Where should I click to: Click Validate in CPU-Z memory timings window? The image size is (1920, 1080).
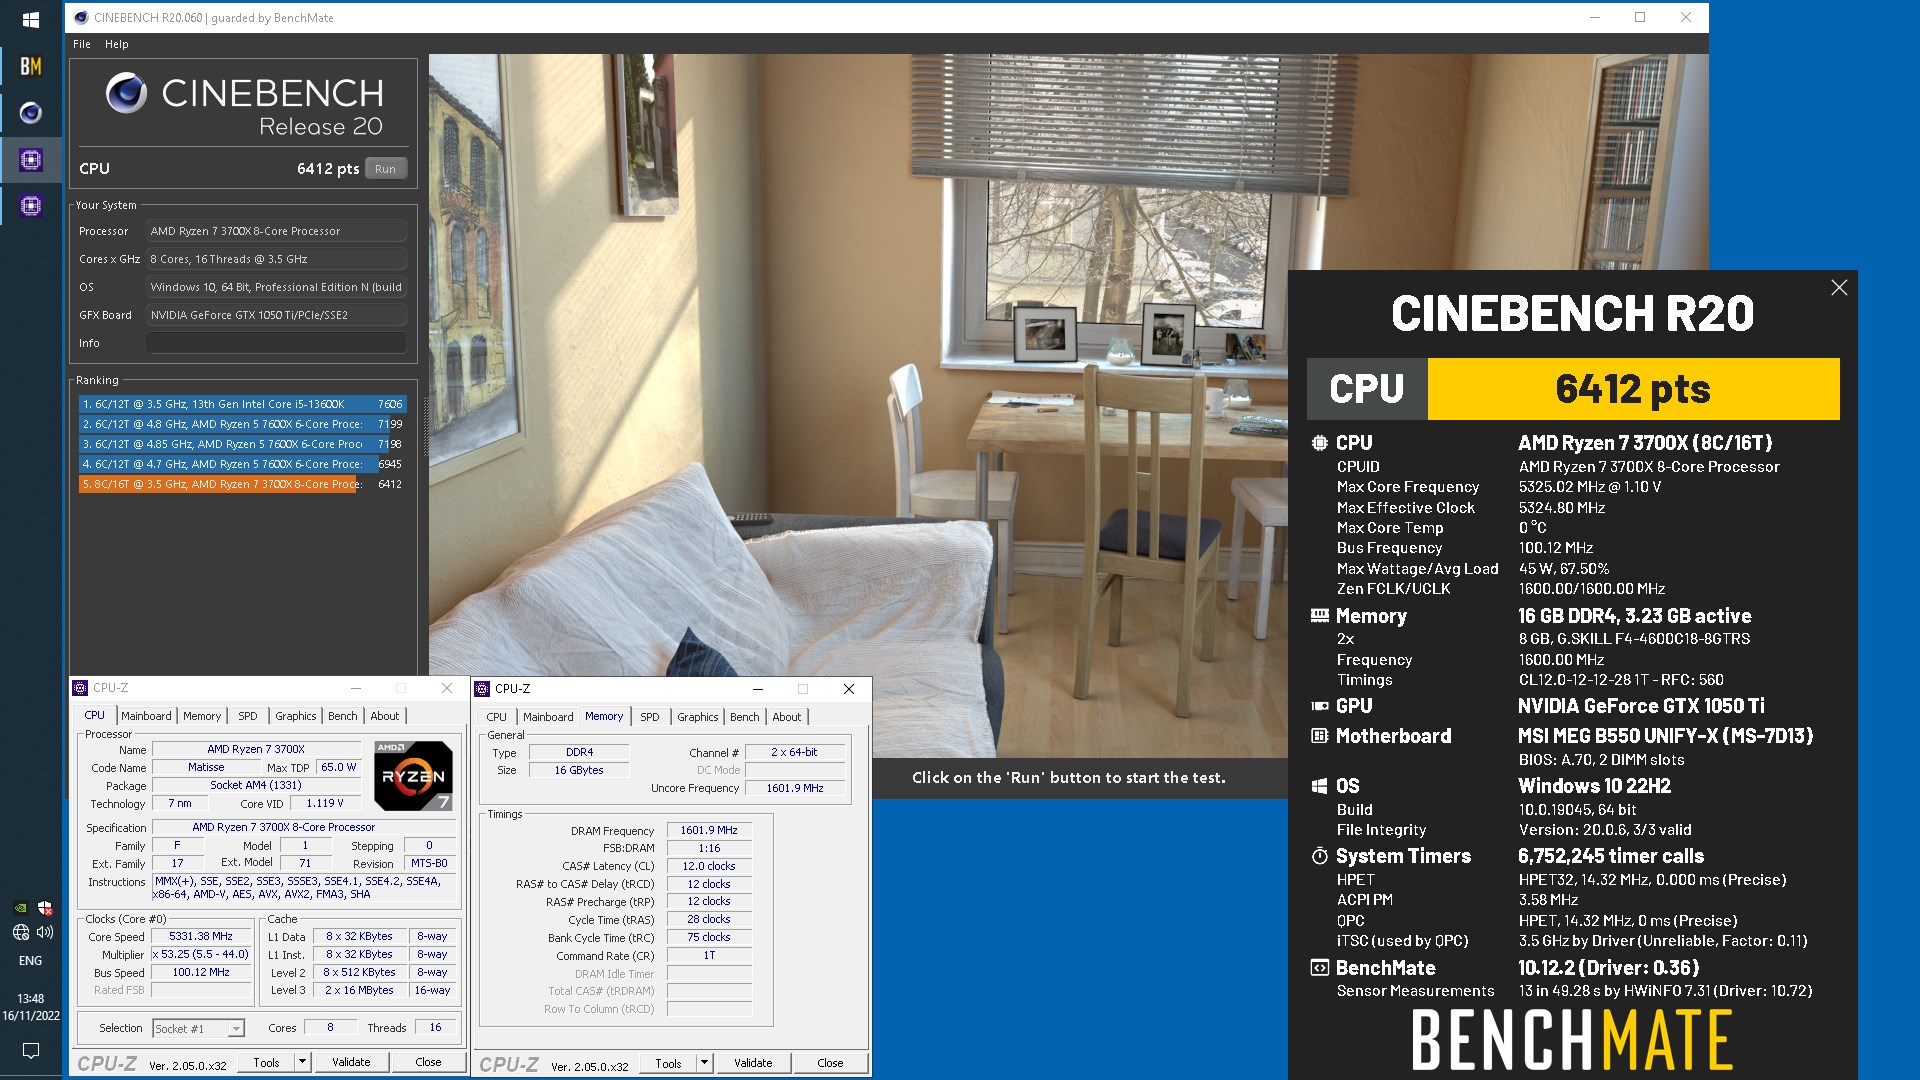753,1063
